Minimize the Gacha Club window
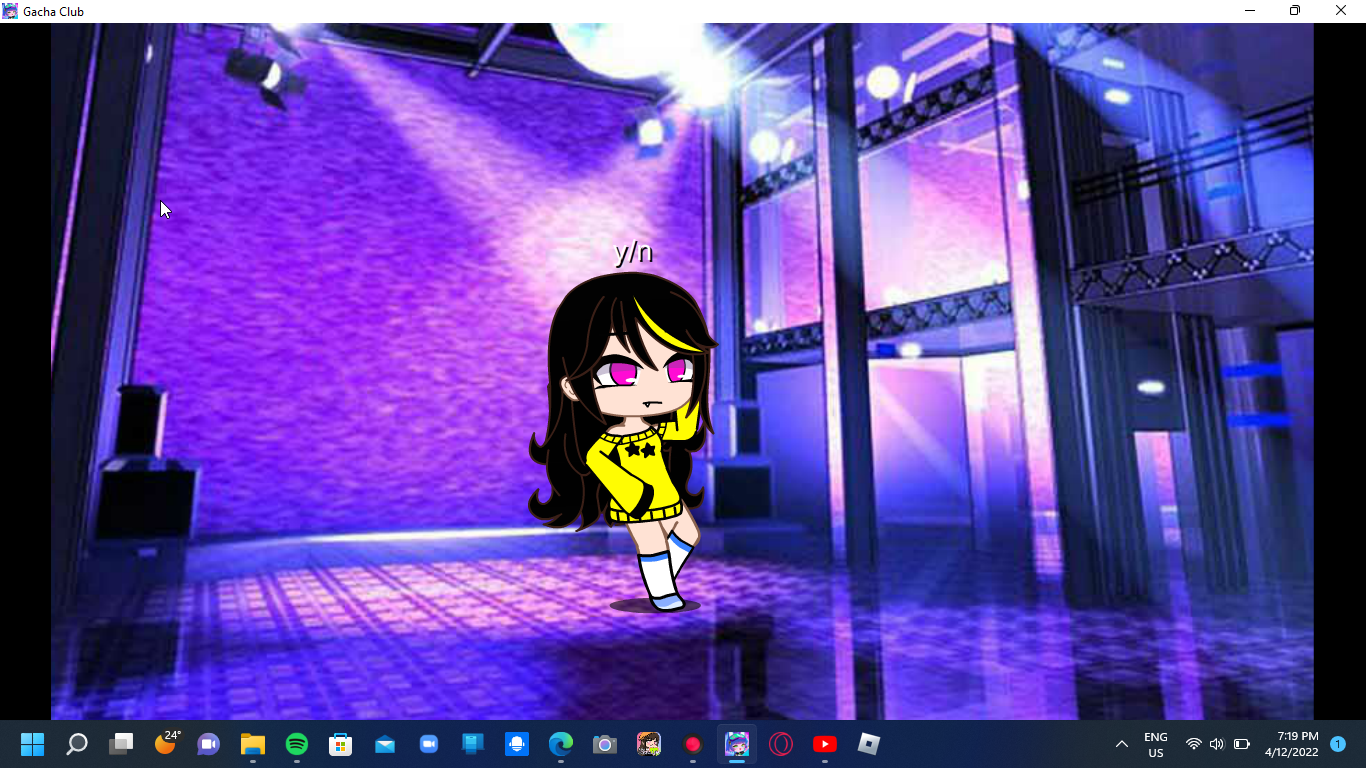This screenshot has width=1366, height=768. pyautogui.click(x=1250, y=11)
